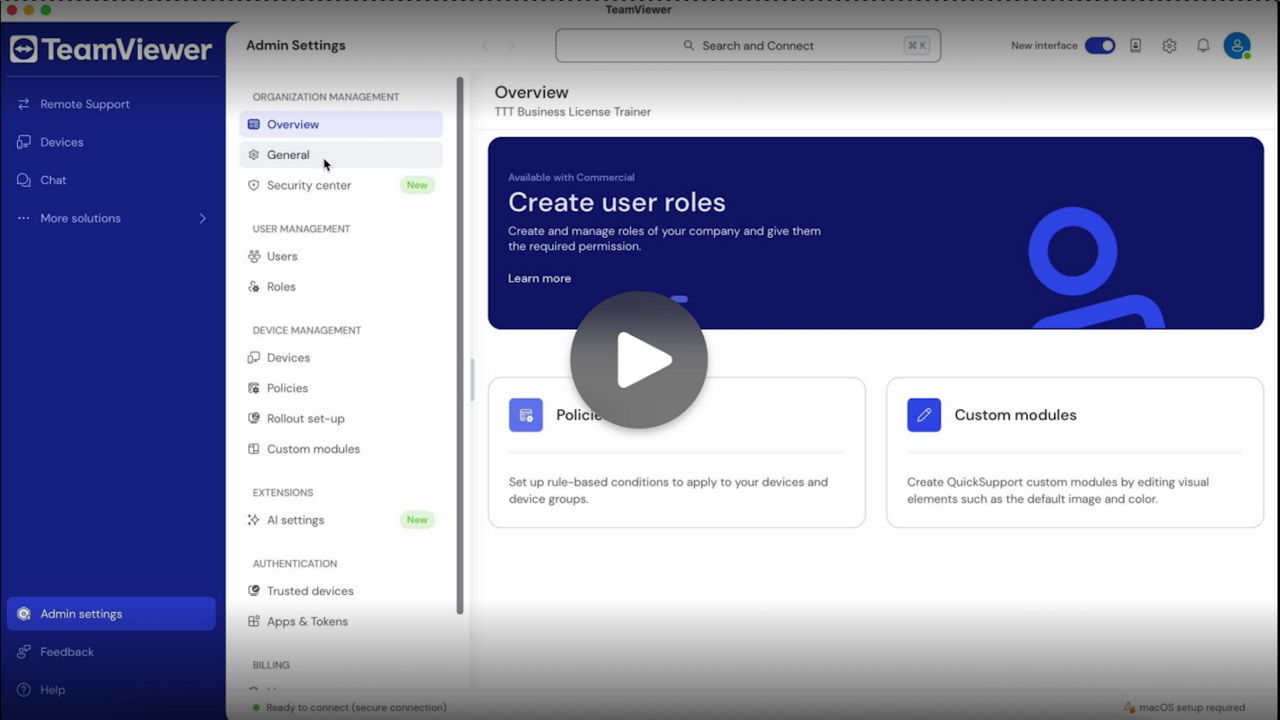The width and height of the screenshot is (1280, 720).
Task: Click the New badge beside Security center
Action: (417, 185)
